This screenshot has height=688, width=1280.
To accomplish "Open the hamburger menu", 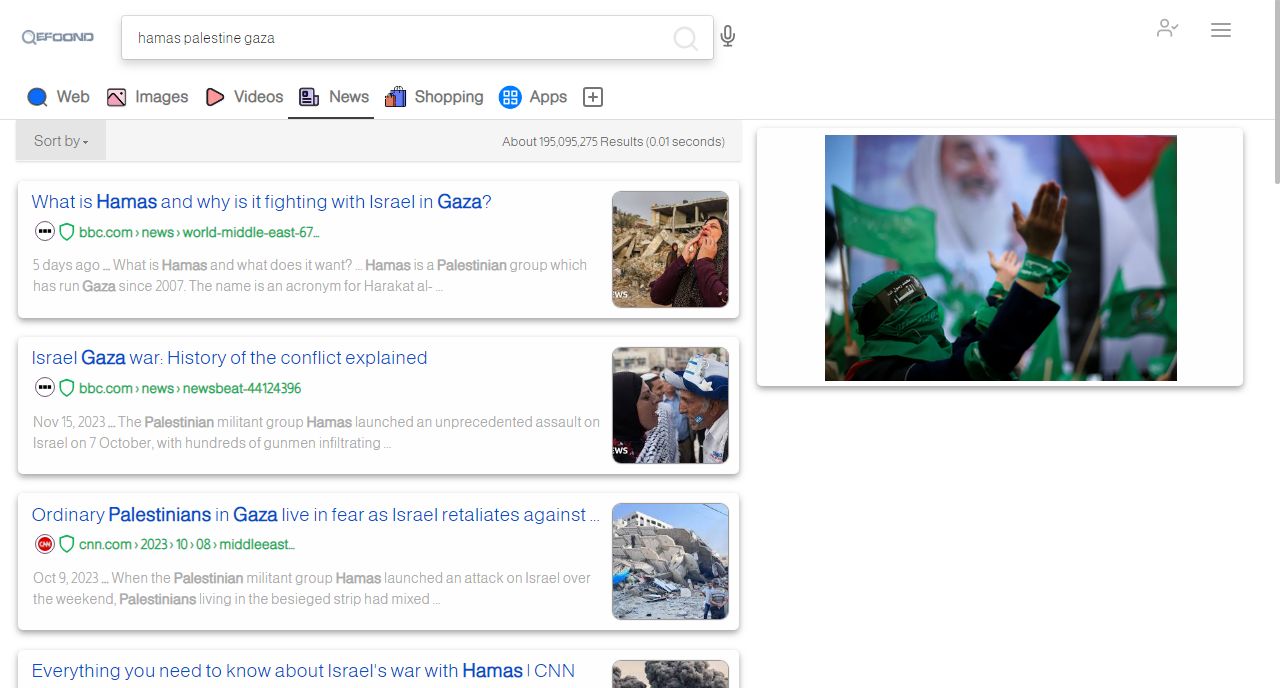I will pos(1221,30).
